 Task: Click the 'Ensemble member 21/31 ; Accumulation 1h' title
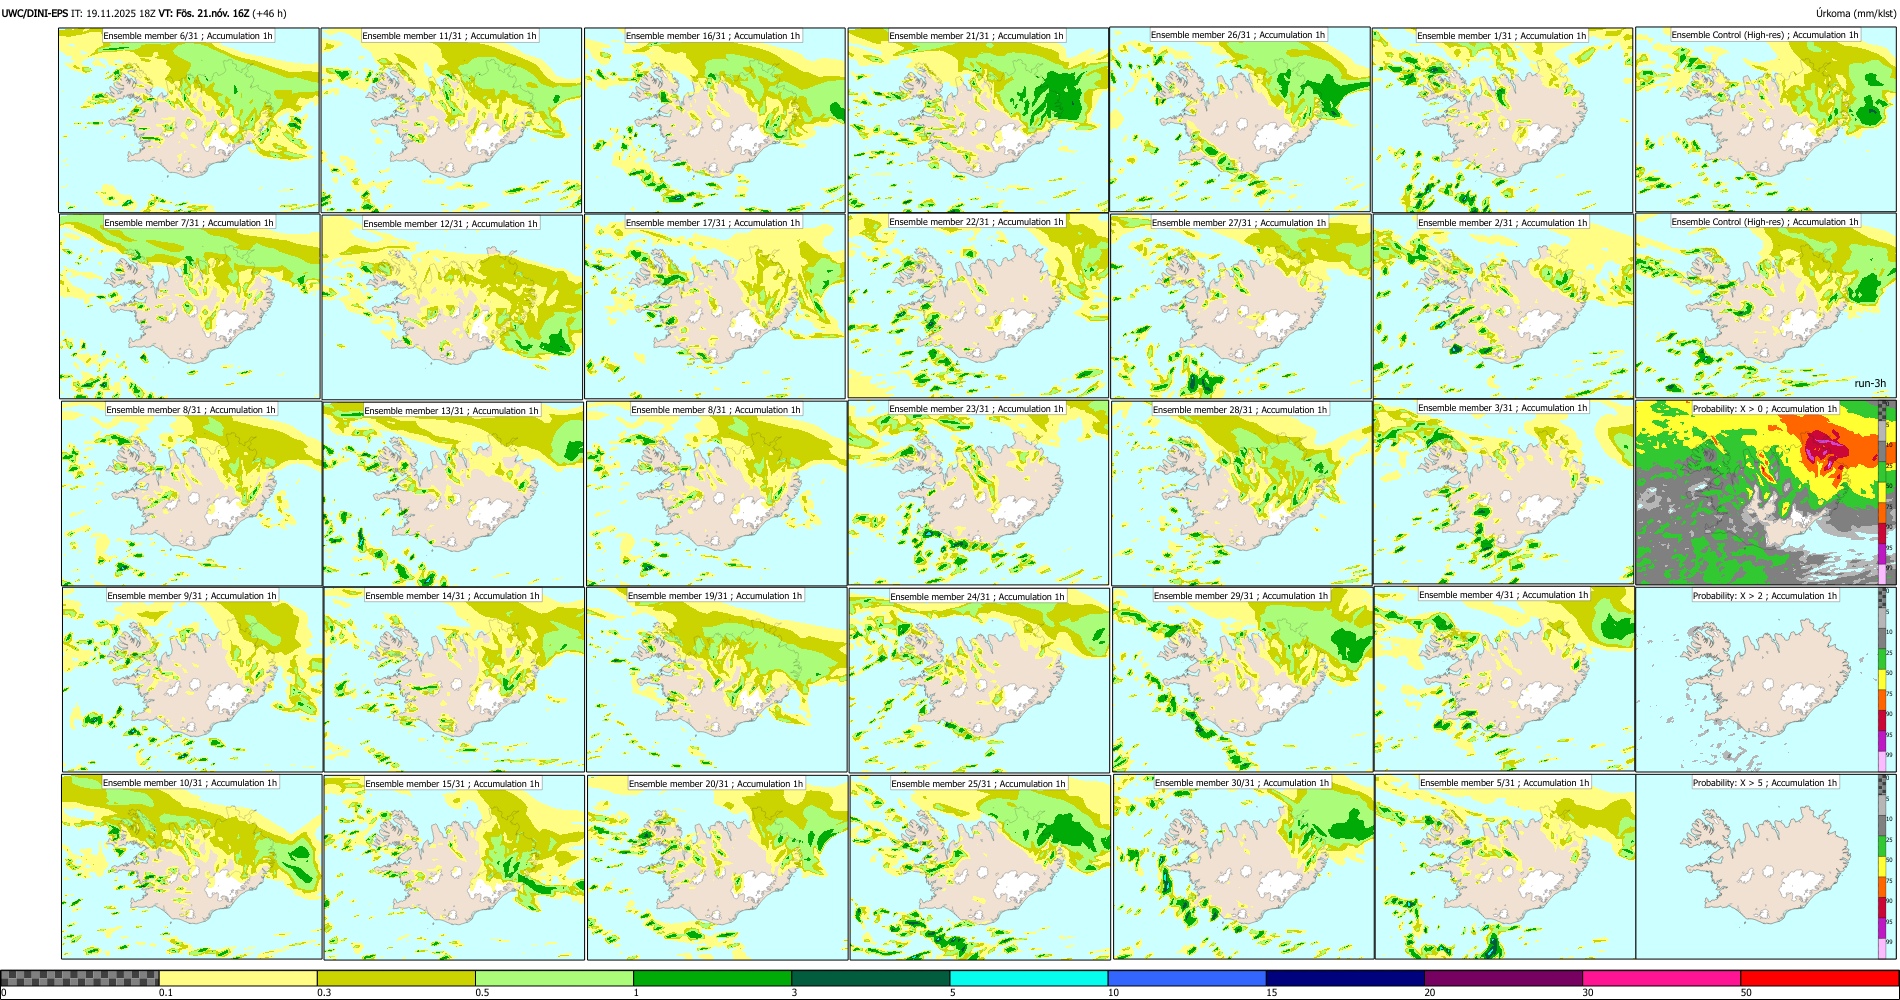tap(976, 36)
